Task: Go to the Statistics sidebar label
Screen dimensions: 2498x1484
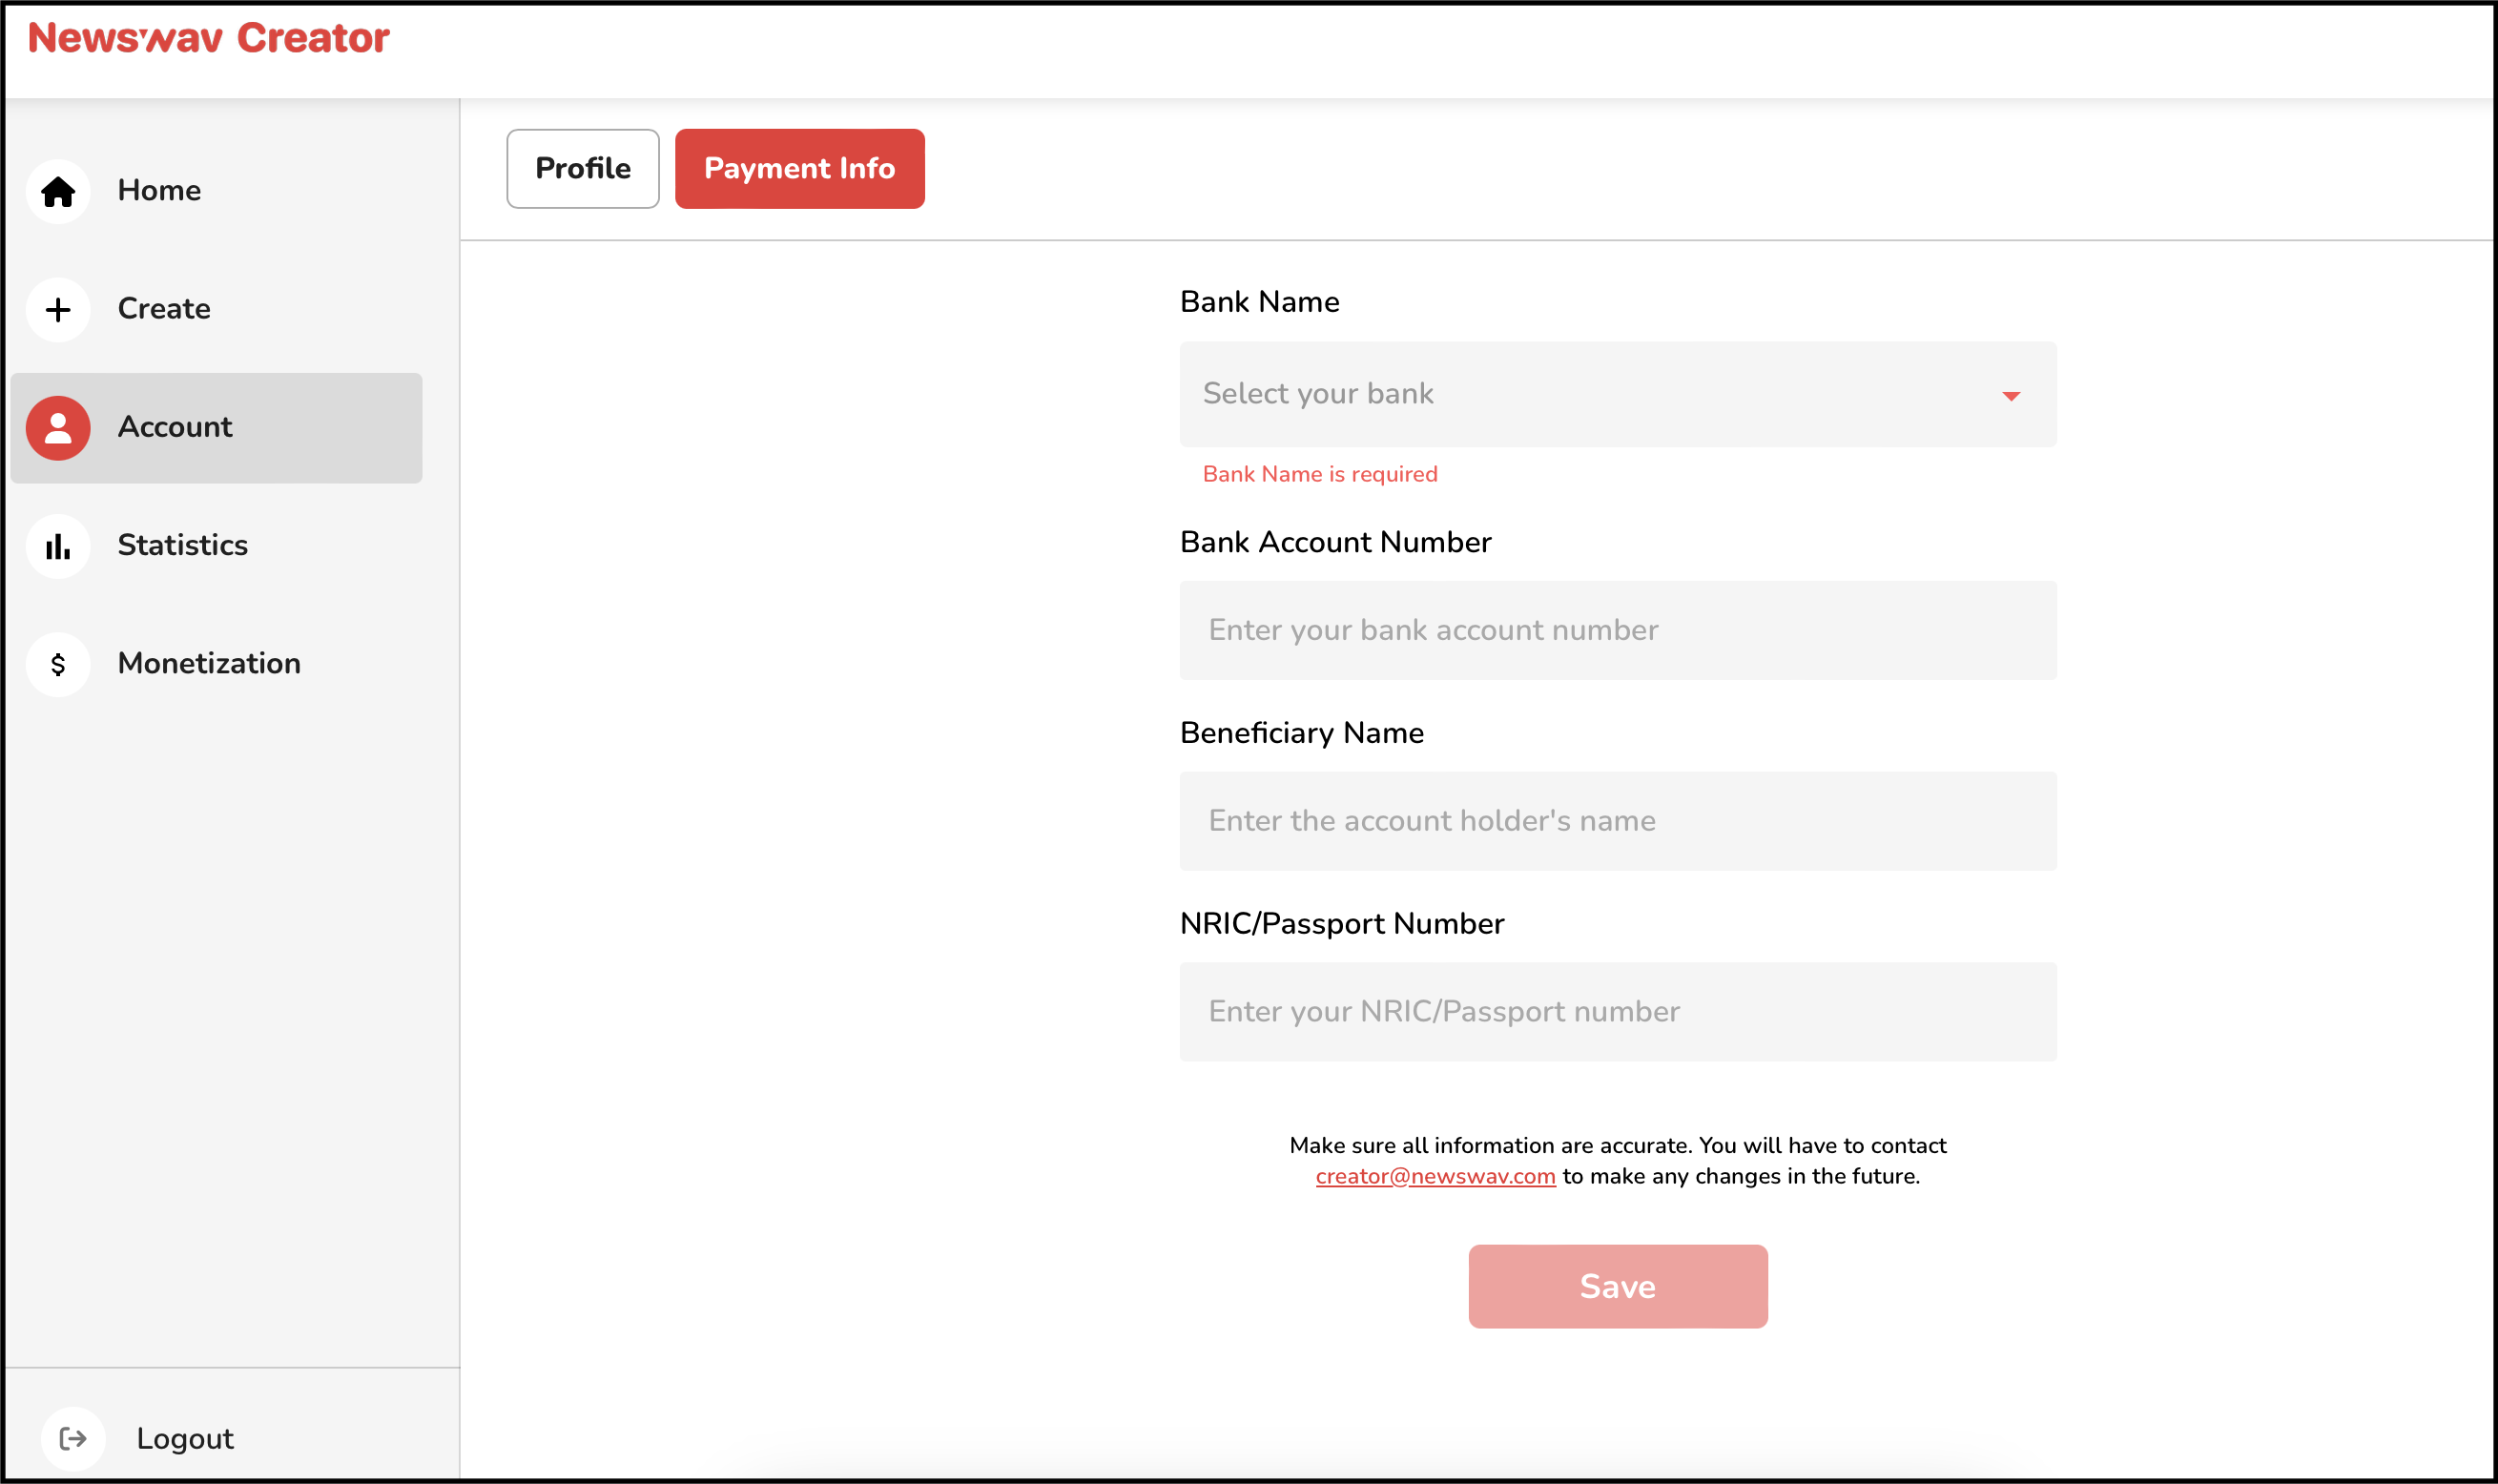Action: pyautogui.click(x=182, y=545)
